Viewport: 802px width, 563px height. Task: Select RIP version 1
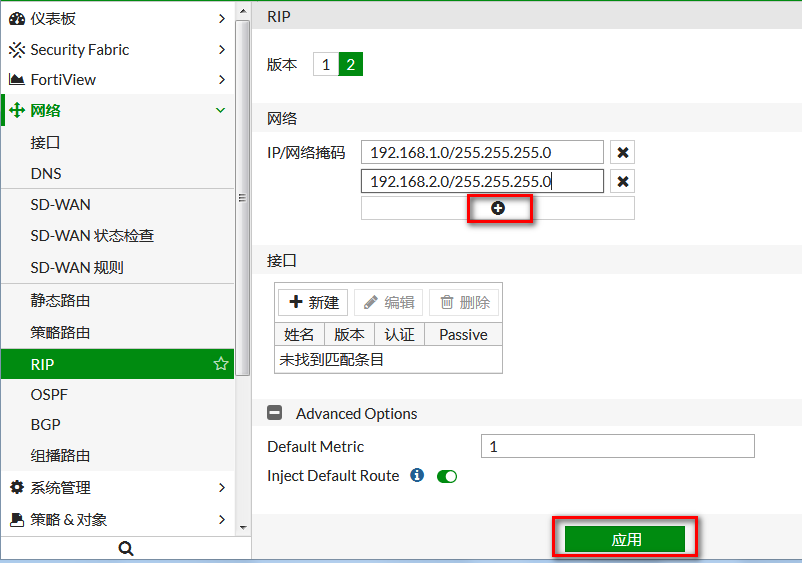(x=326, y=65)
